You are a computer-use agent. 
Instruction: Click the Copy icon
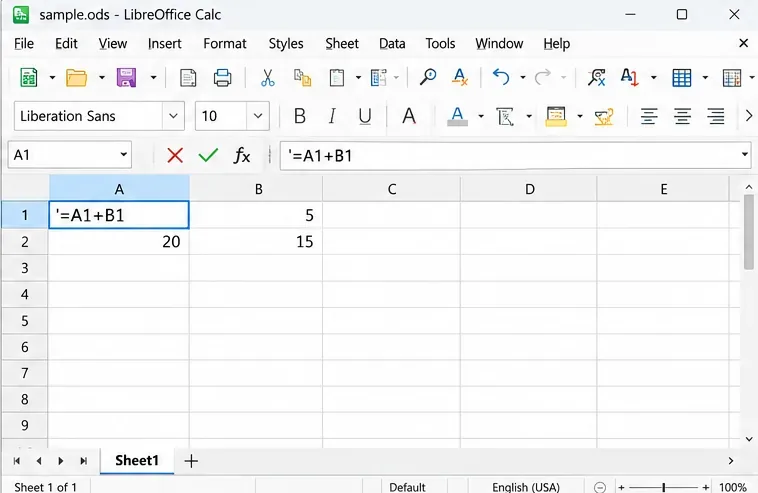click(x=303, y=77)
